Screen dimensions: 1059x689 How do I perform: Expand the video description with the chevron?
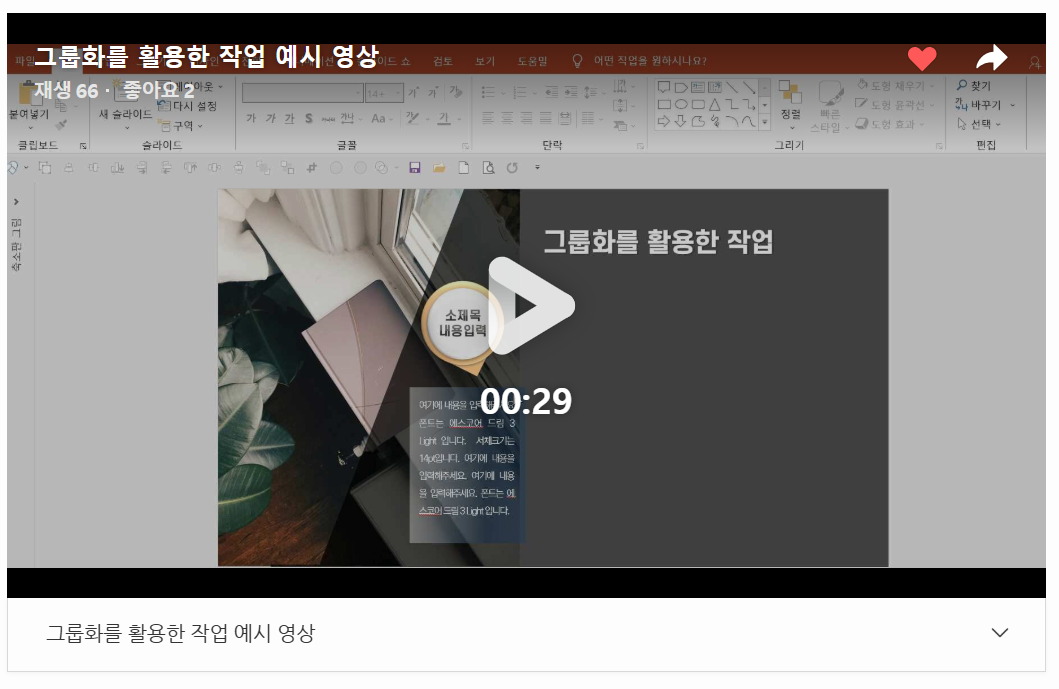(x=1000, y=633)
